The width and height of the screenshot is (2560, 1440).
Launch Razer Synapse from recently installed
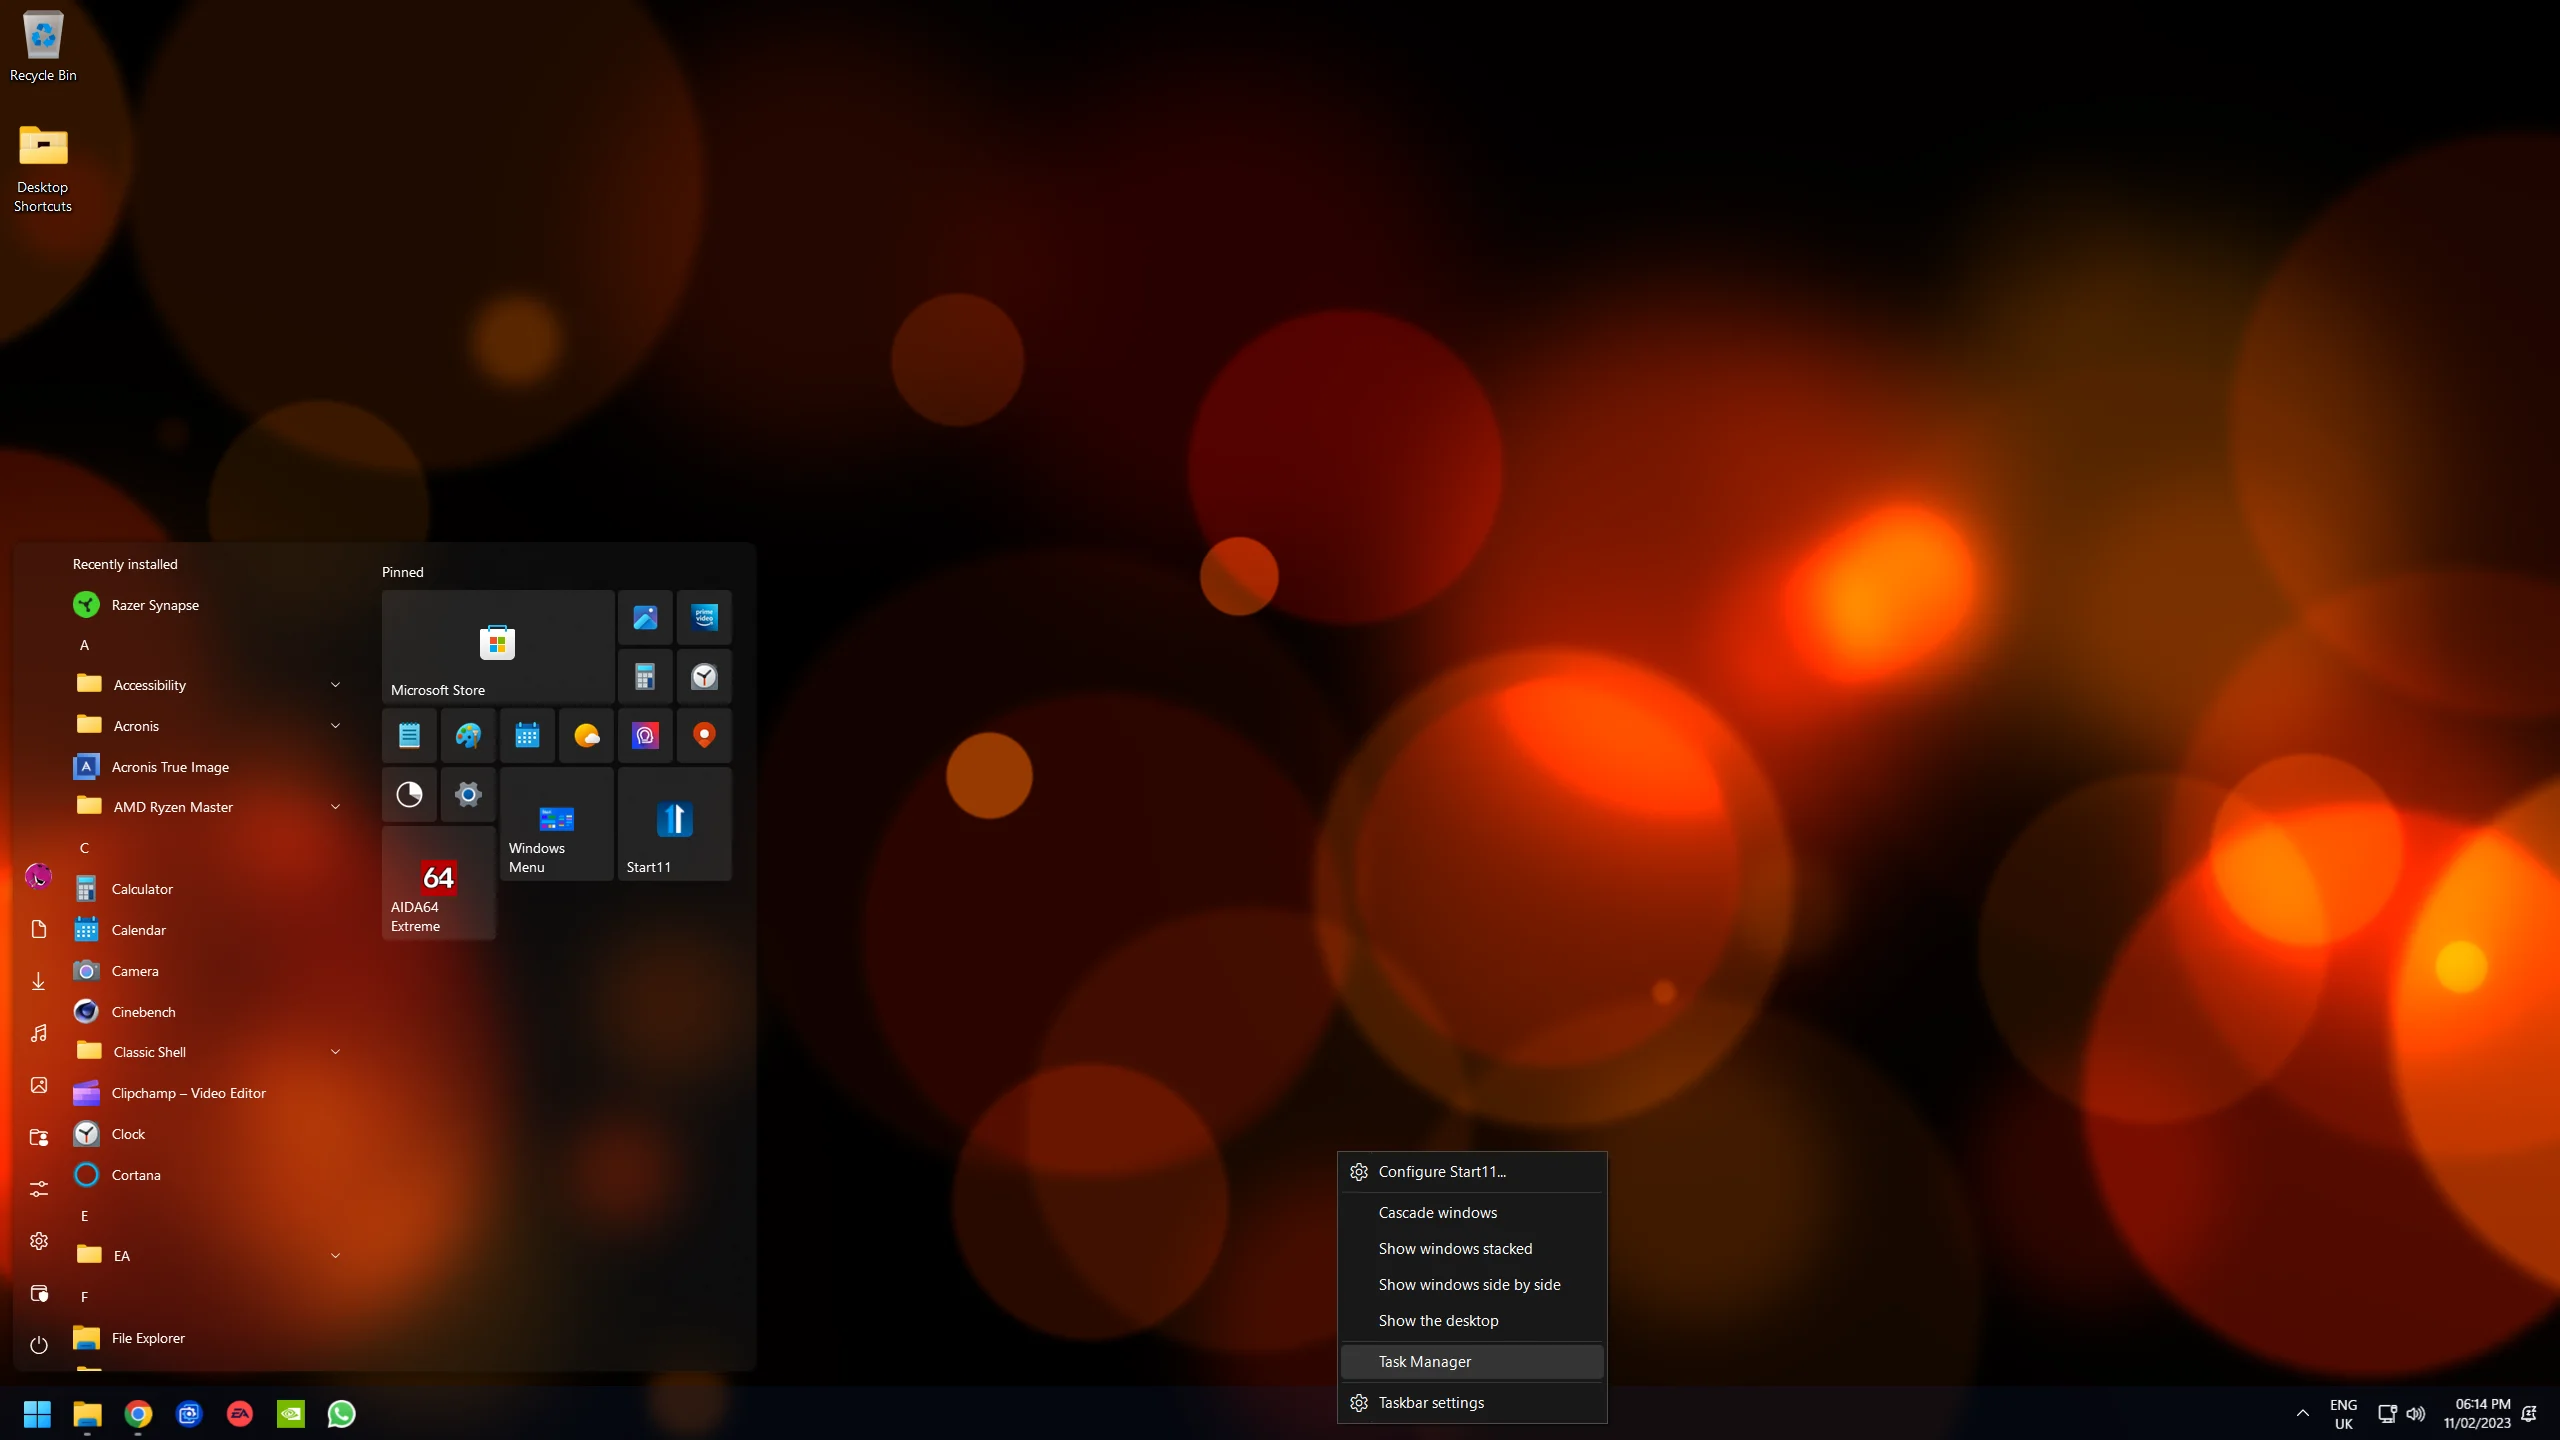click(208, 605)
